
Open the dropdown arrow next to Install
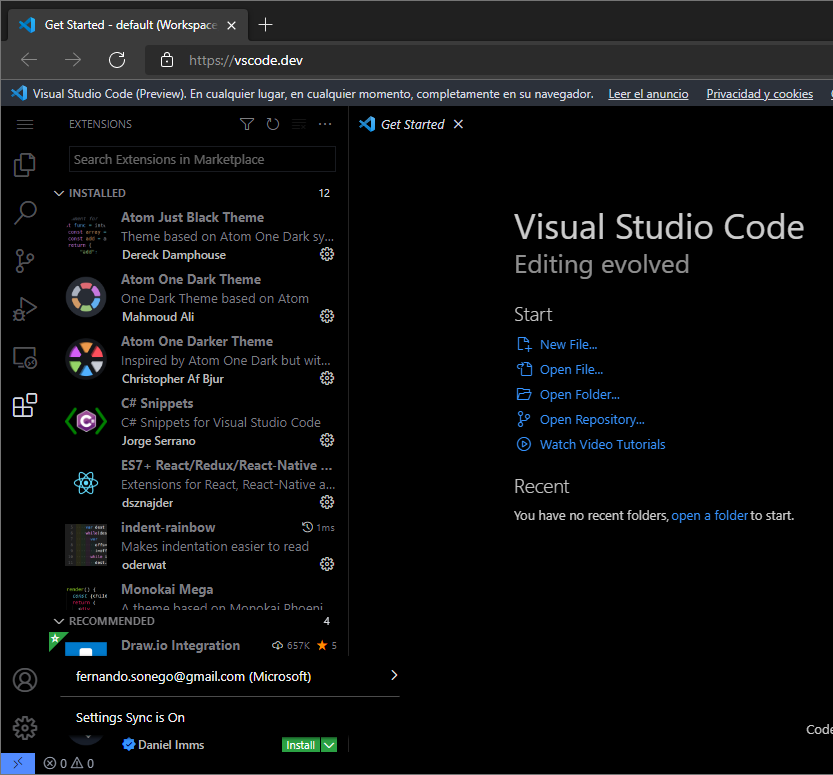[330, 744]
